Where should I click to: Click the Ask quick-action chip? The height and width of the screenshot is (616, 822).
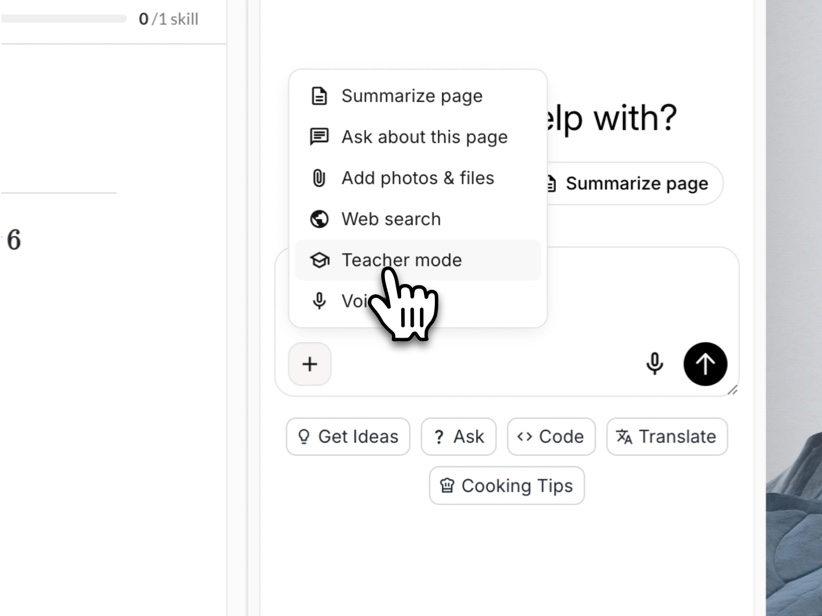tap(459, 437)
